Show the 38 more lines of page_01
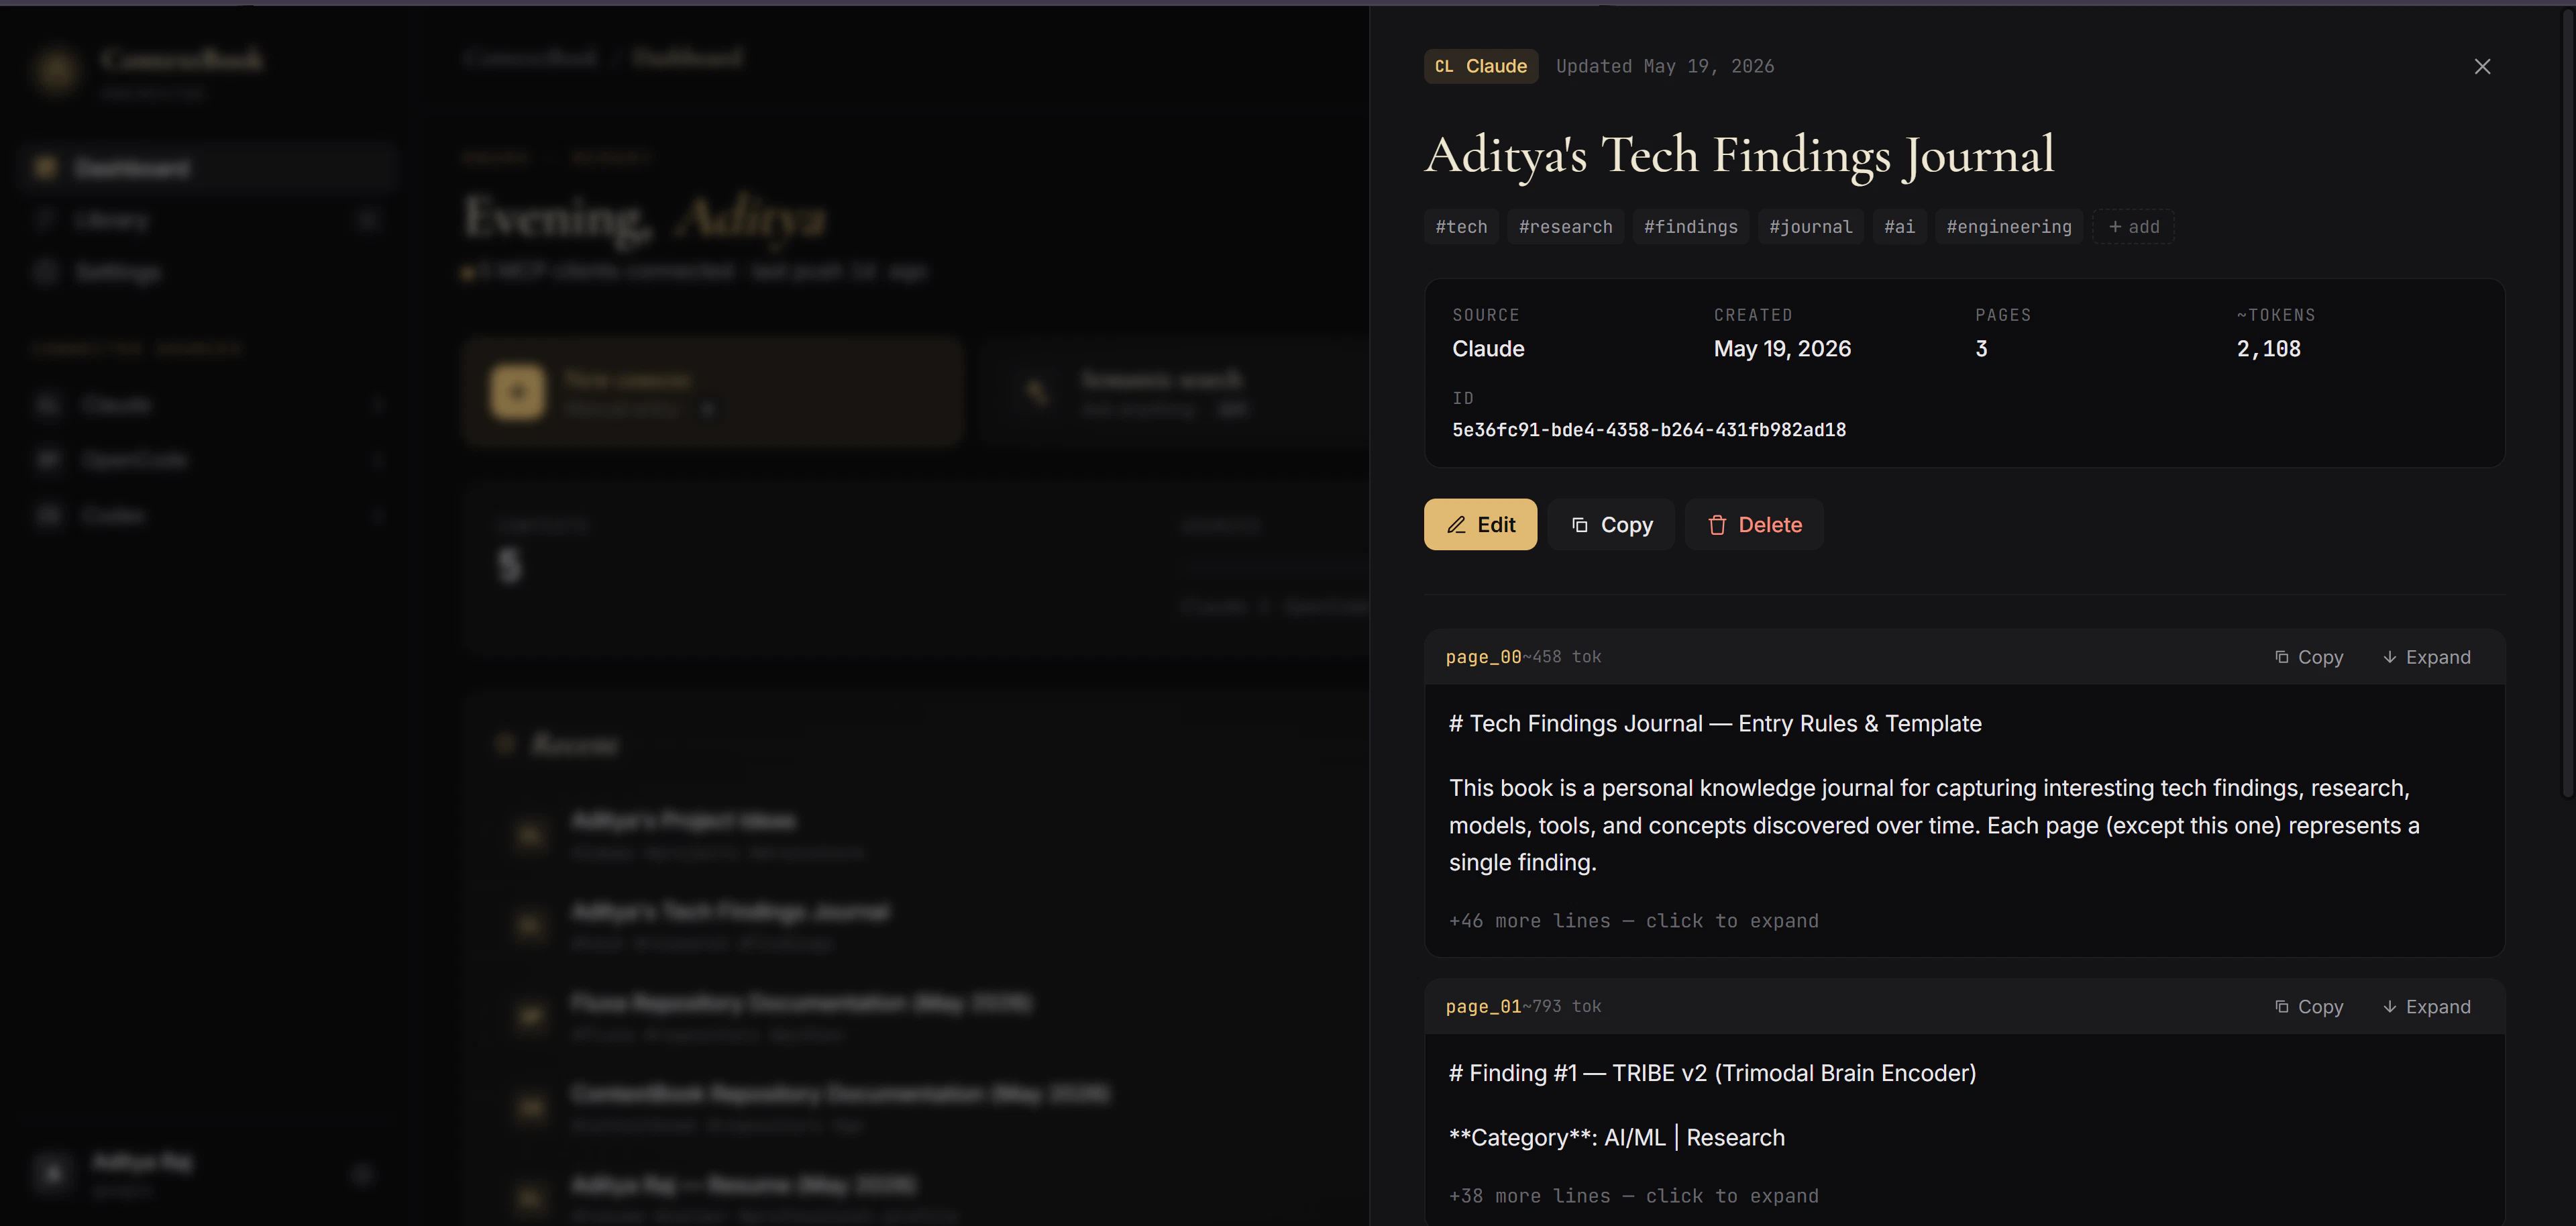Viewport: 2576px width, 1226px height. click(x=1633, y=1195)
